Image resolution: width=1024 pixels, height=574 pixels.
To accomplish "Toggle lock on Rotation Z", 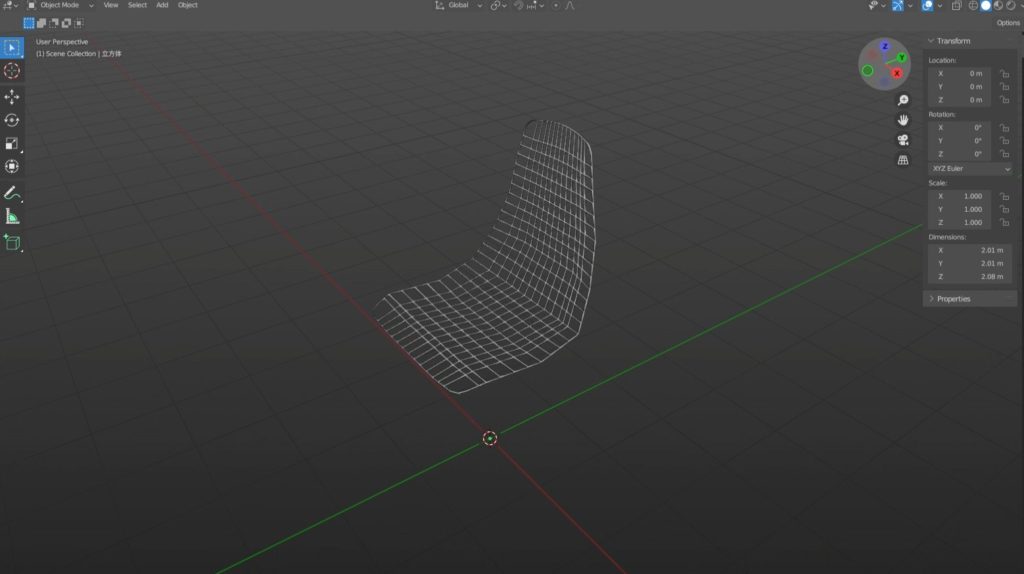I will coord(1004,154).
